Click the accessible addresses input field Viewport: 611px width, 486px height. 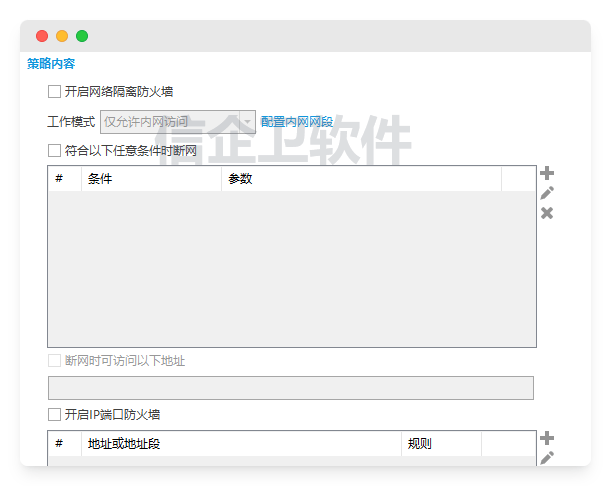coord(291,388)
